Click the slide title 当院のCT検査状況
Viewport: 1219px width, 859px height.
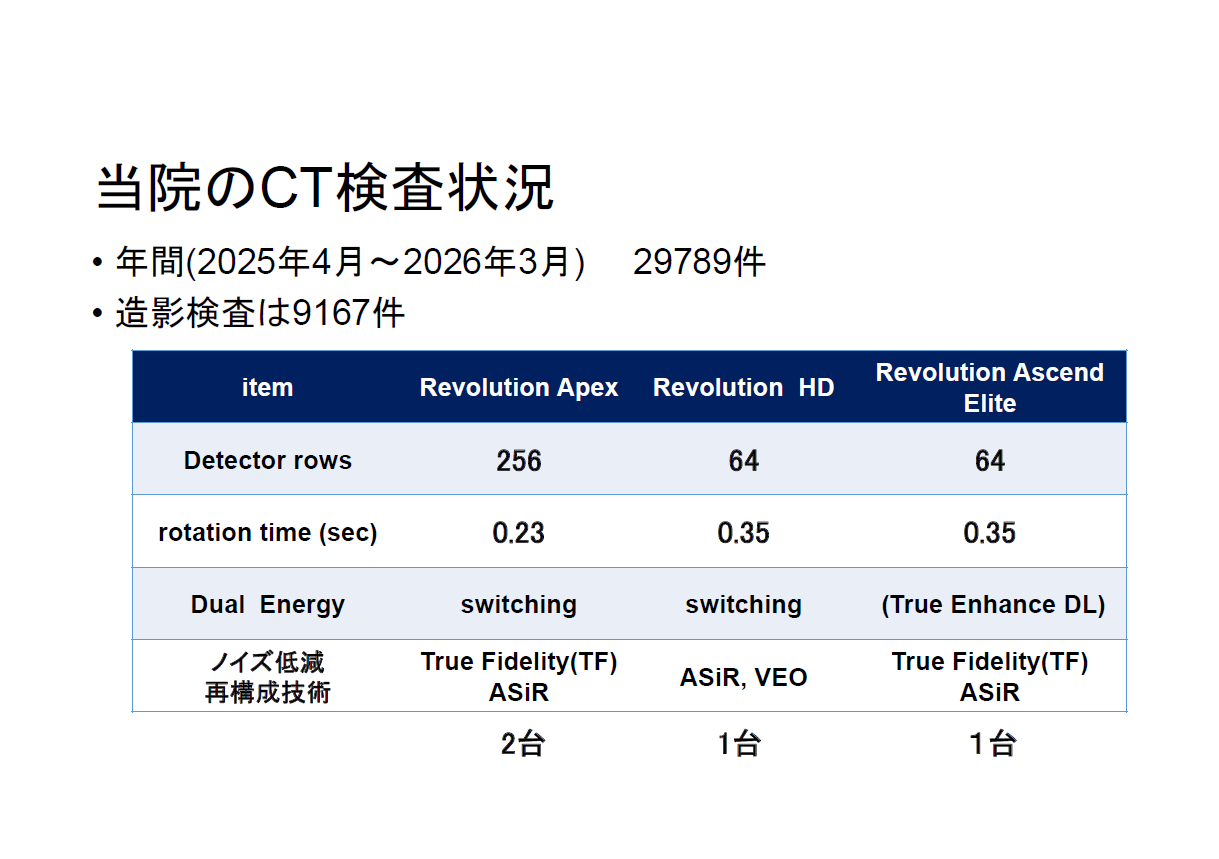[325, 188]
